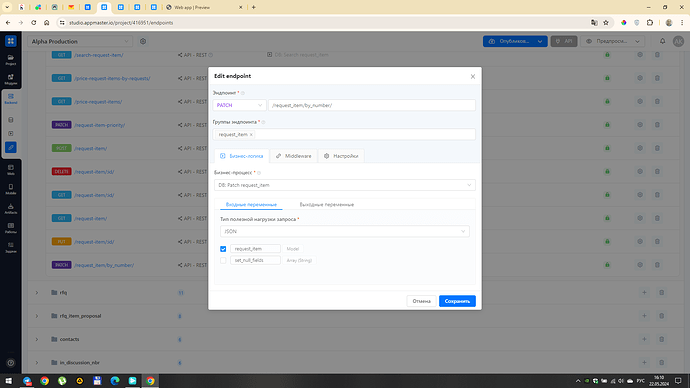The width and height of the screenshot is (690, 388).
Task: Open the help question mark icon
Action: point(11,363)
